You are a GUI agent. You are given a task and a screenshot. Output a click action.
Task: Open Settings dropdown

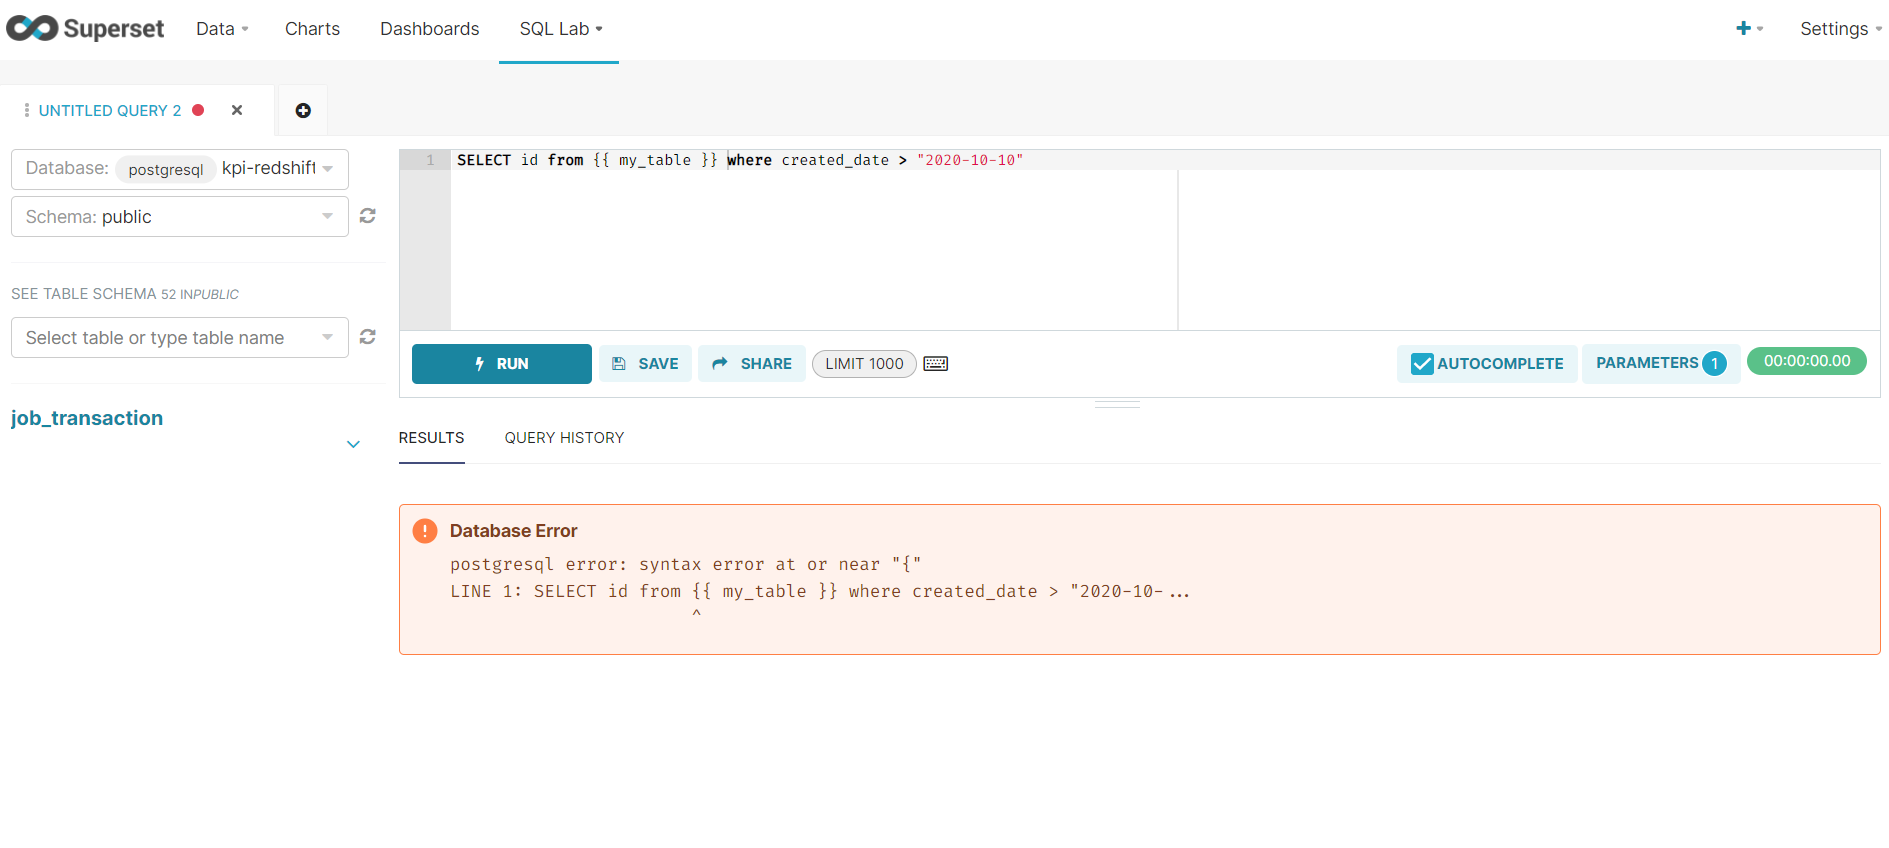pos(1841,29)
